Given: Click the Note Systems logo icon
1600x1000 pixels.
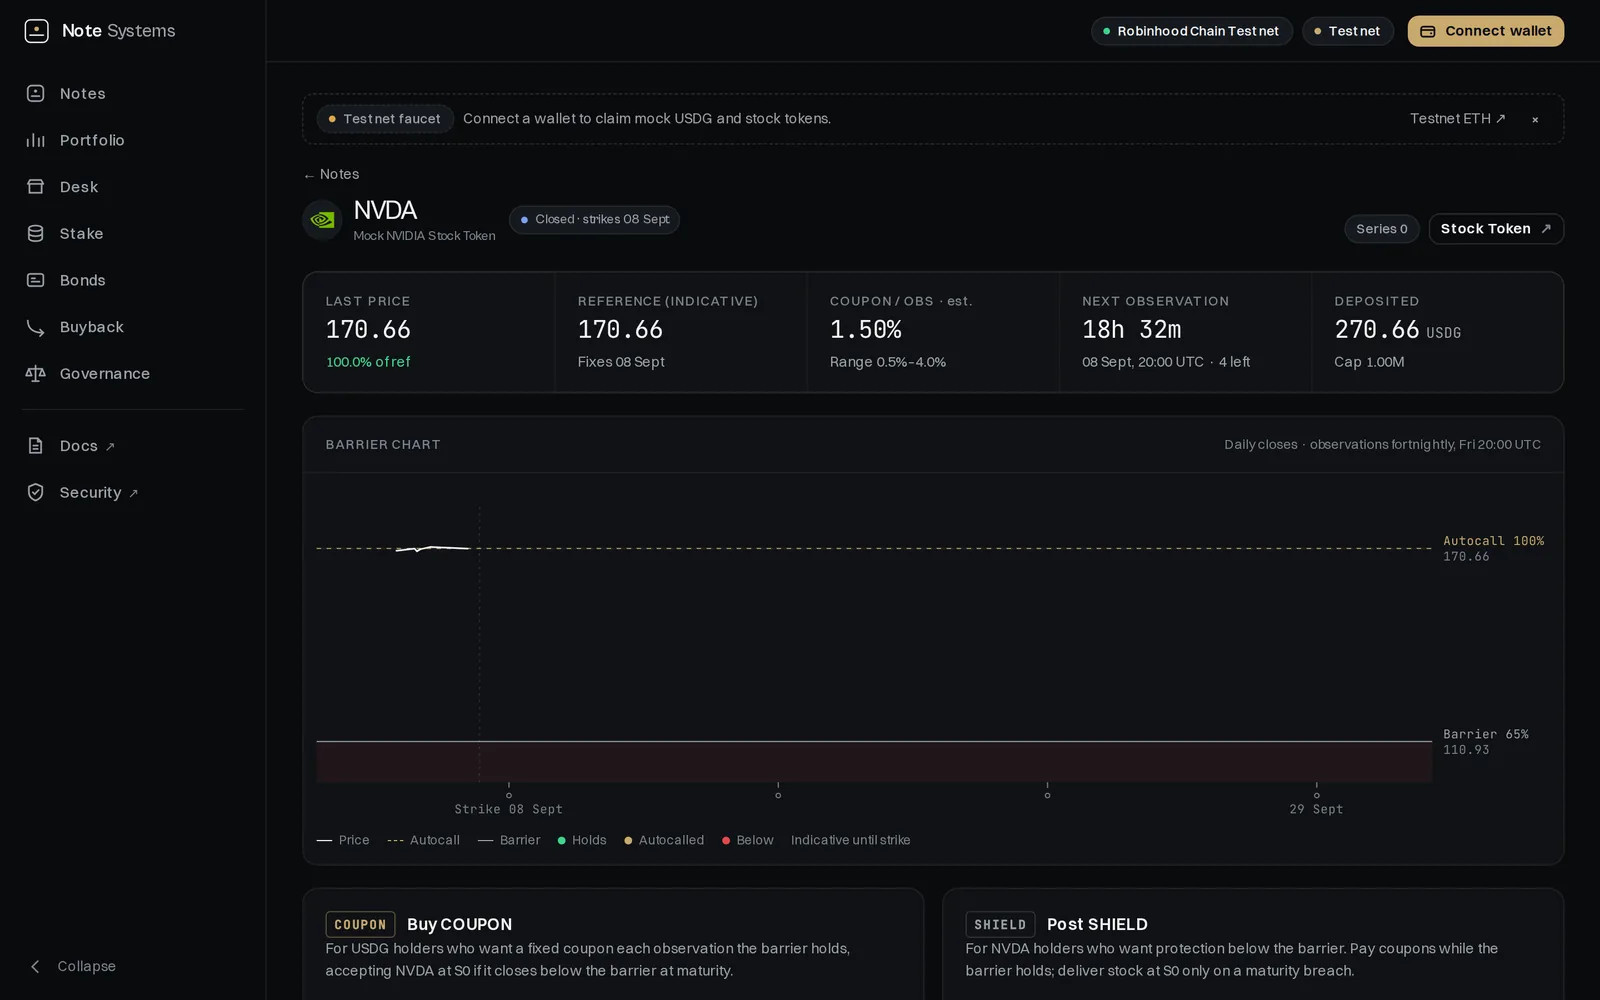Looking at the screenshot, I should coord(36,31).
